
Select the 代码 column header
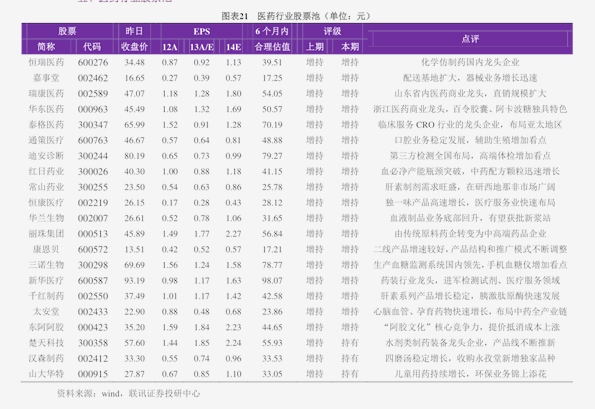[x=92, y=47]
